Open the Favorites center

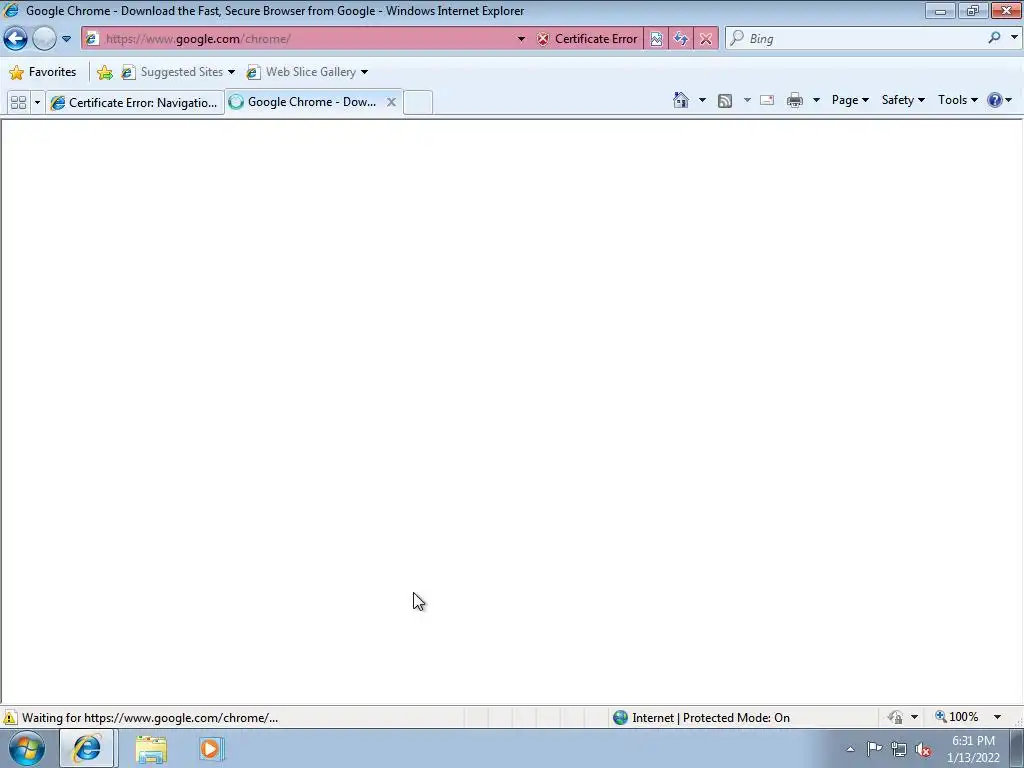tap(43, 72)
